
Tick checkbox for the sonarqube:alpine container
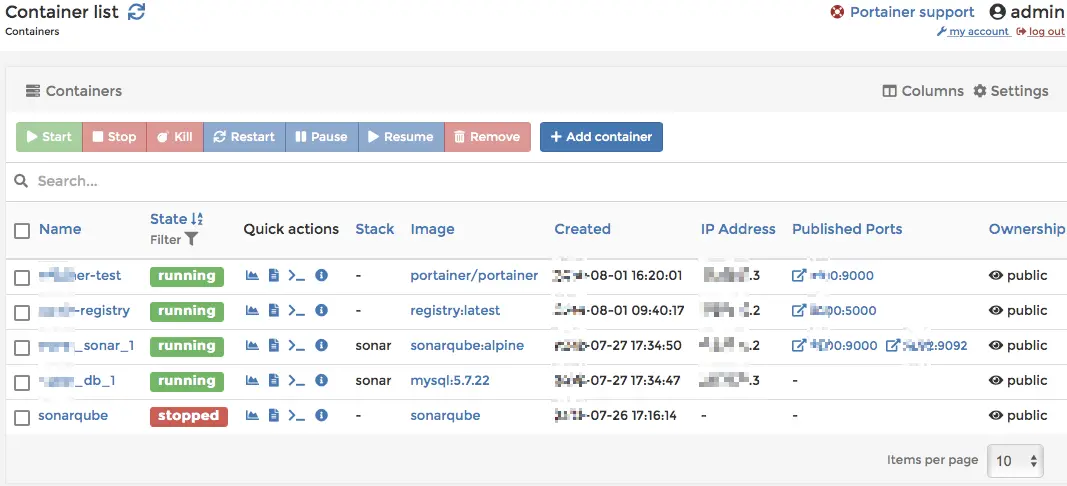coord(22,347)
